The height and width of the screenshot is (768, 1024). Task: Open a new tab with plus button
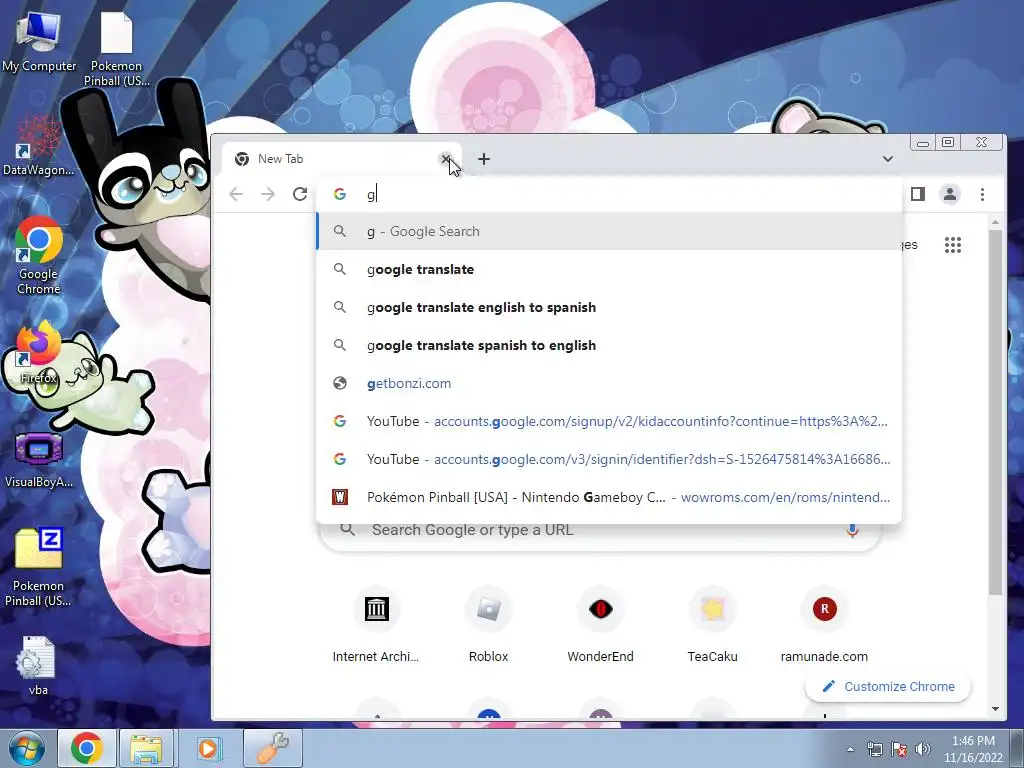pyautogui.click(x=483, y=159)
